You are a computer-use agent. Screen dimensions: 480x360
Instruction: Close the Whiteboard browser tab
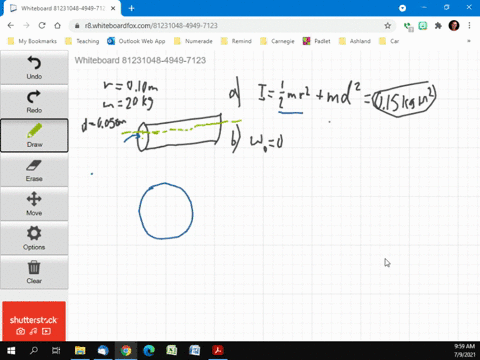[113, 8]
